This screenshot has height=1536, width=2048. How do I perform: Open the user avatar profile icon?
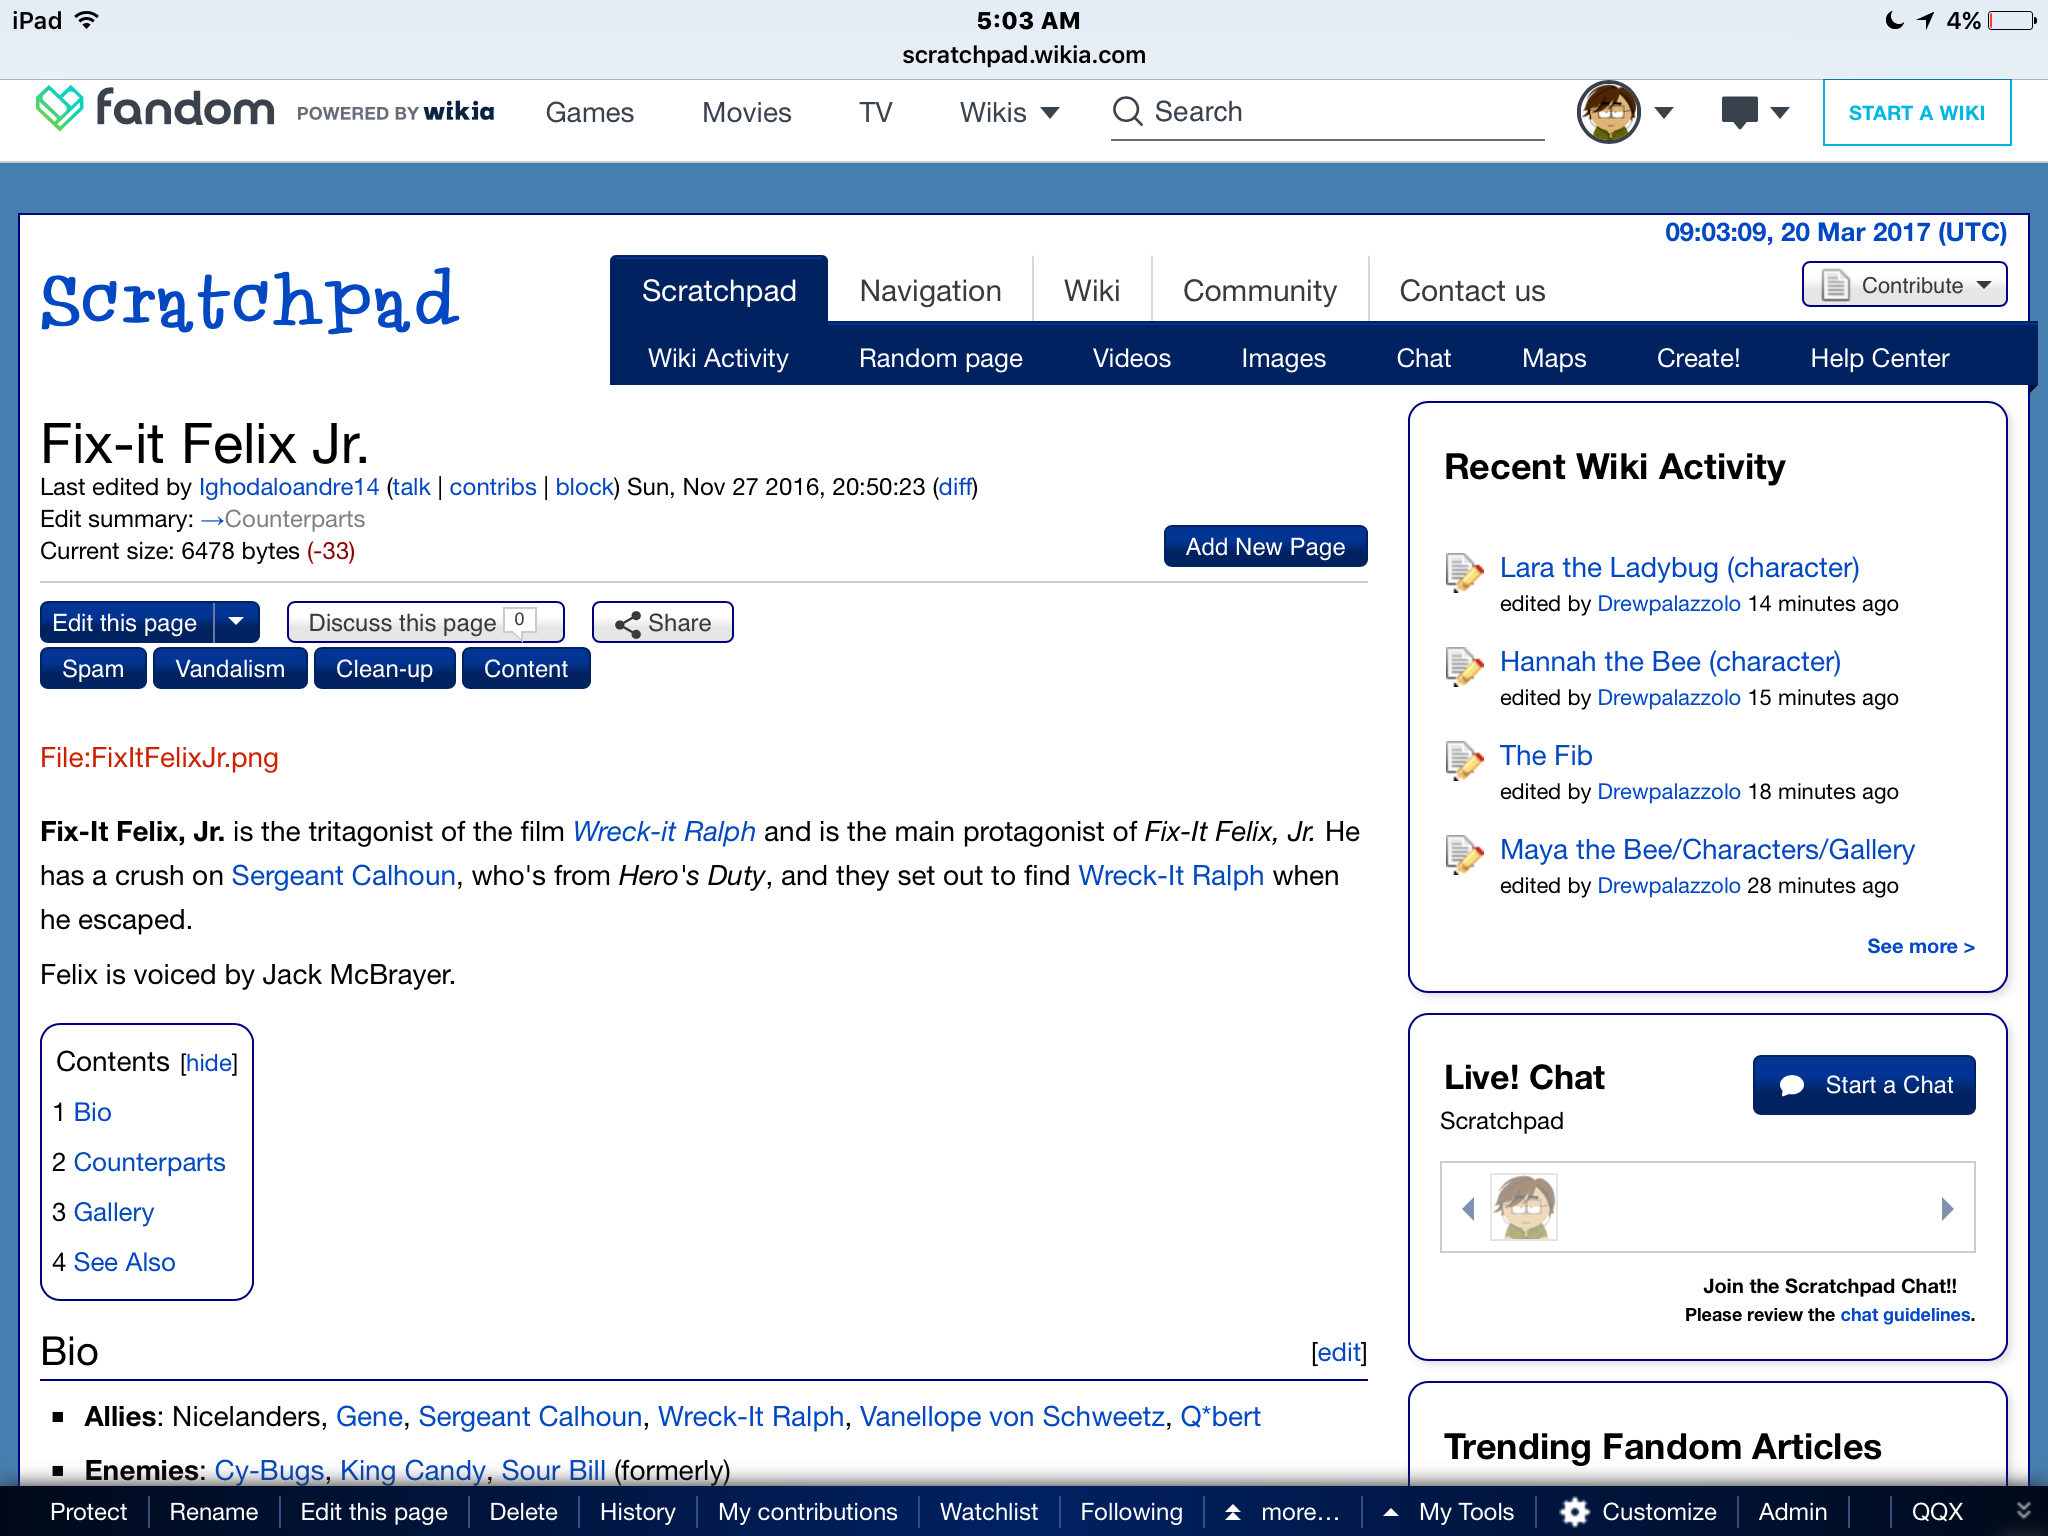click(1608, 112)
